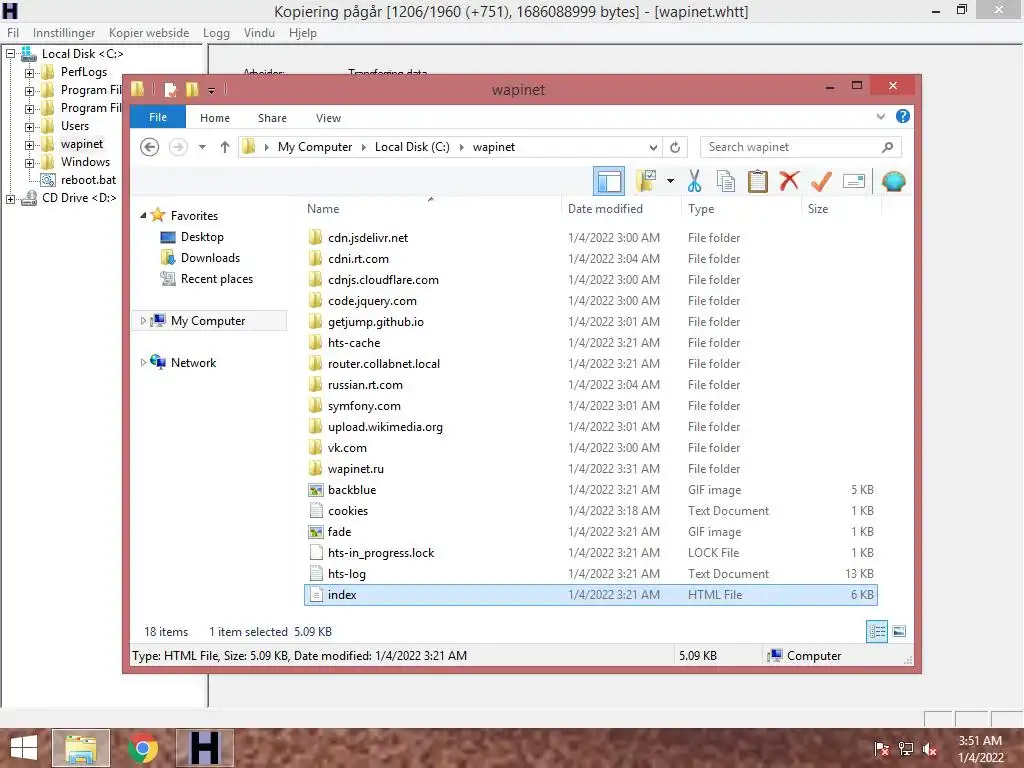Open the Share ribbon tab
The width and height of the screenshot is (1024, 768).
coord(272,118)
